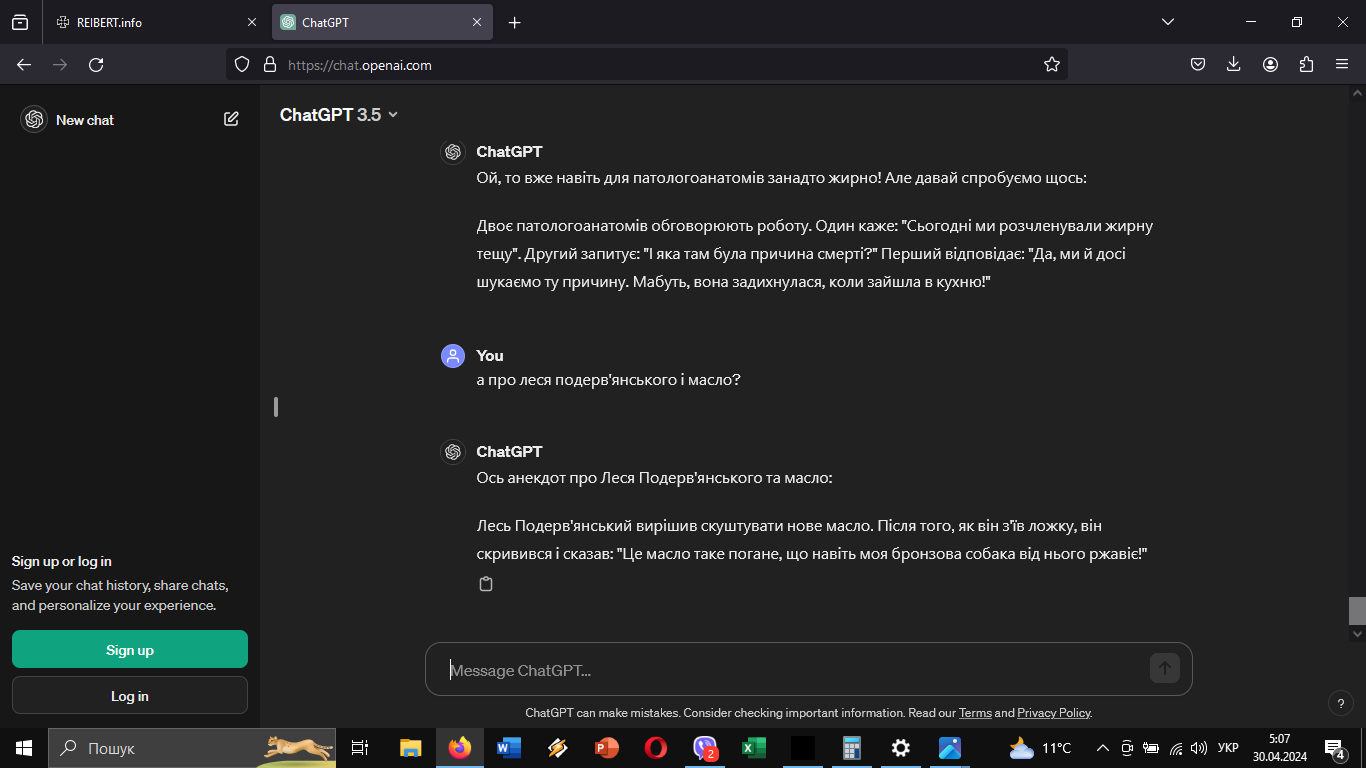
Task: Open Calculator from the taskbar
Action: (x=852, y=748)
